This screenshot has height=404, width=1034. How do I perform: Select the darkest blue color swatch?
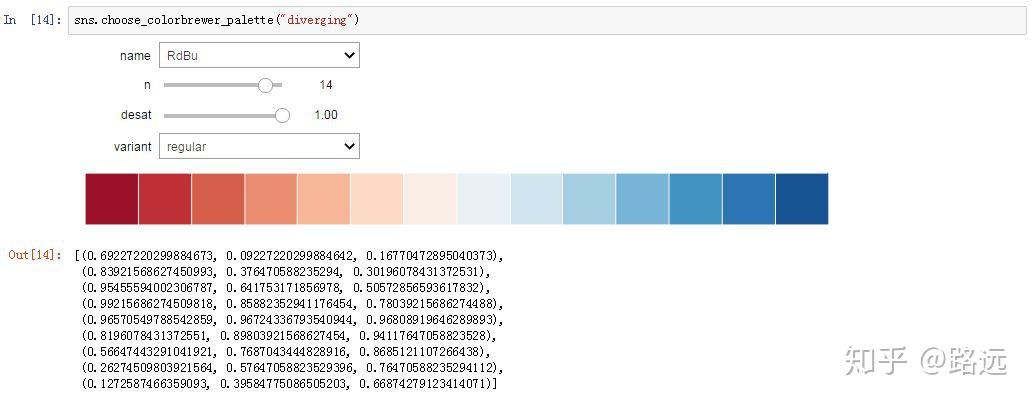click(802, 199)
